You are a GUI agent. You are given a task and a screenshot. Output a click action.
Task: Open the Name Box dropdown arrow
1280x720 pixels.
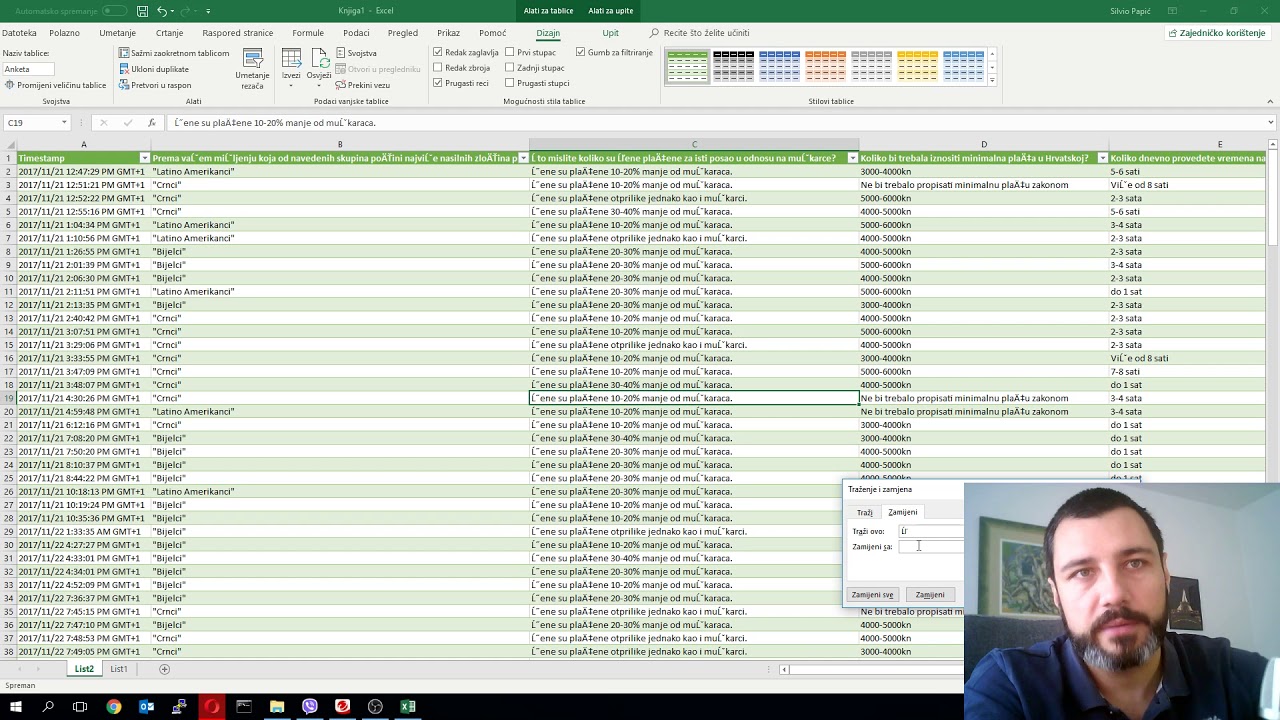(64, 122)
